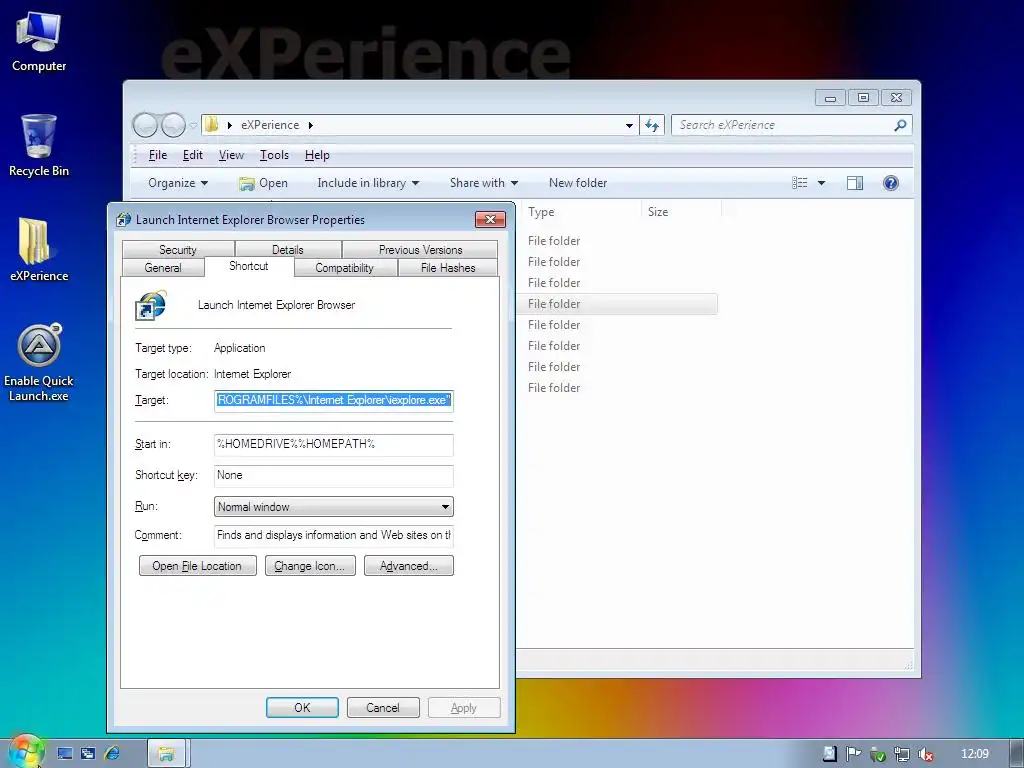This screenshot has height=768, width=1024.
Task: Click the shortcut icon in Properties dialog
Action: click(x=151, y=306)
